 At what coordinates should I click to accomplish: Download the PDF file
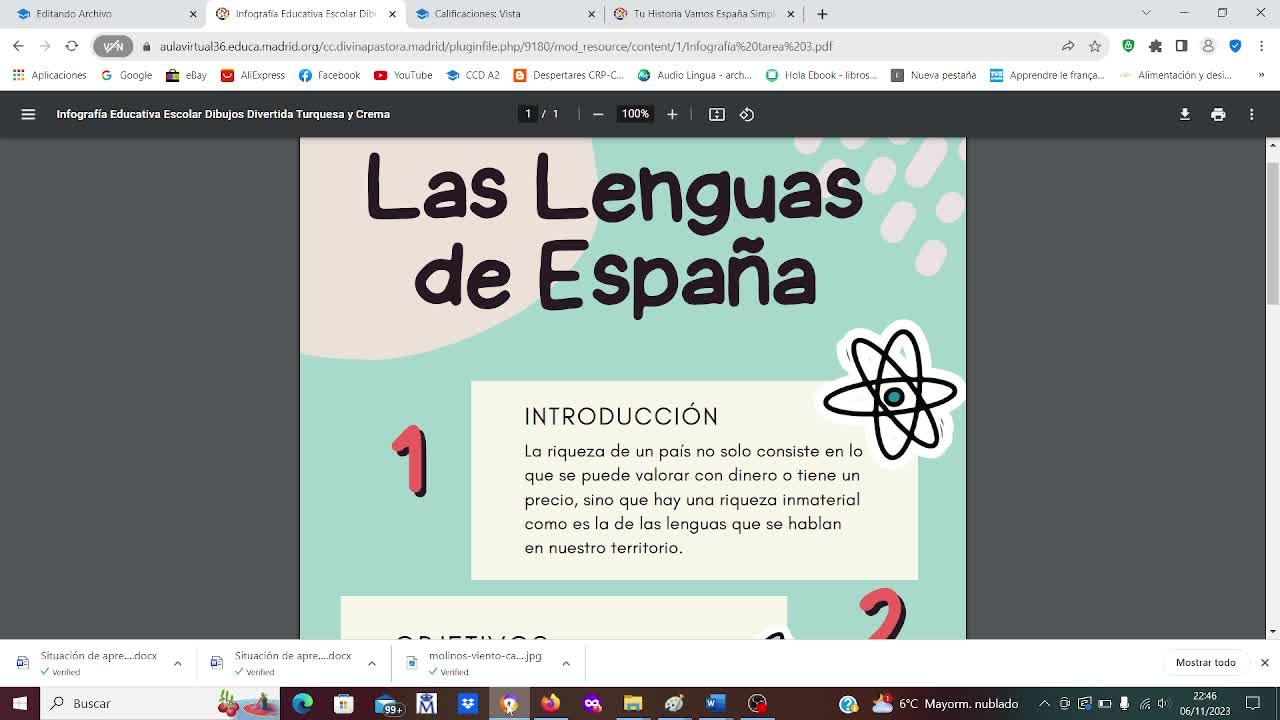(1185, 114)
